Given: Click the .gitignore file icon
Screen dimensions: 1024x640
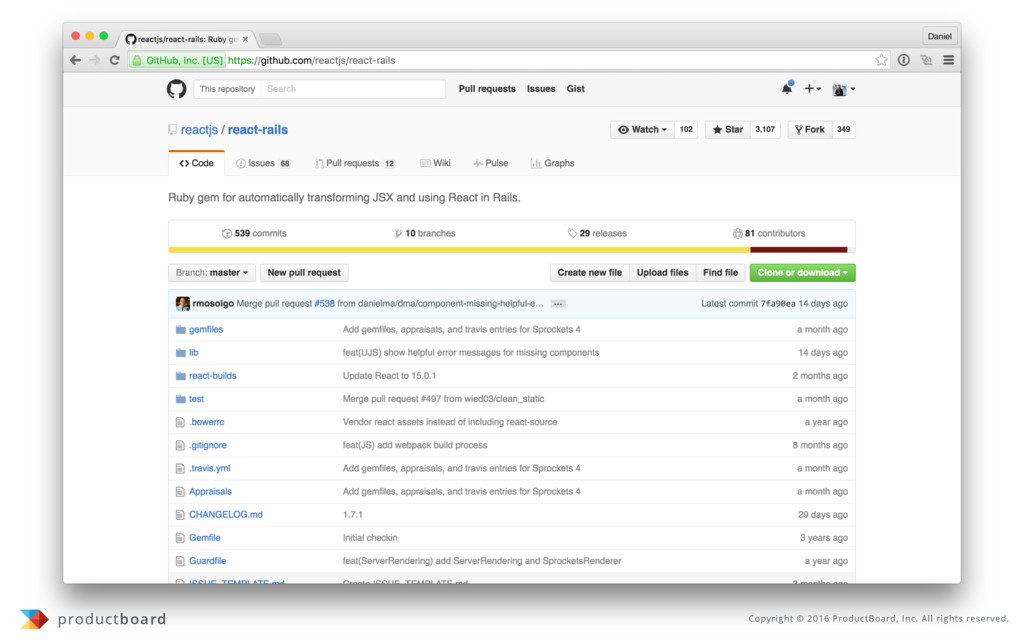Looking at the screenshot, I should 180,445.
